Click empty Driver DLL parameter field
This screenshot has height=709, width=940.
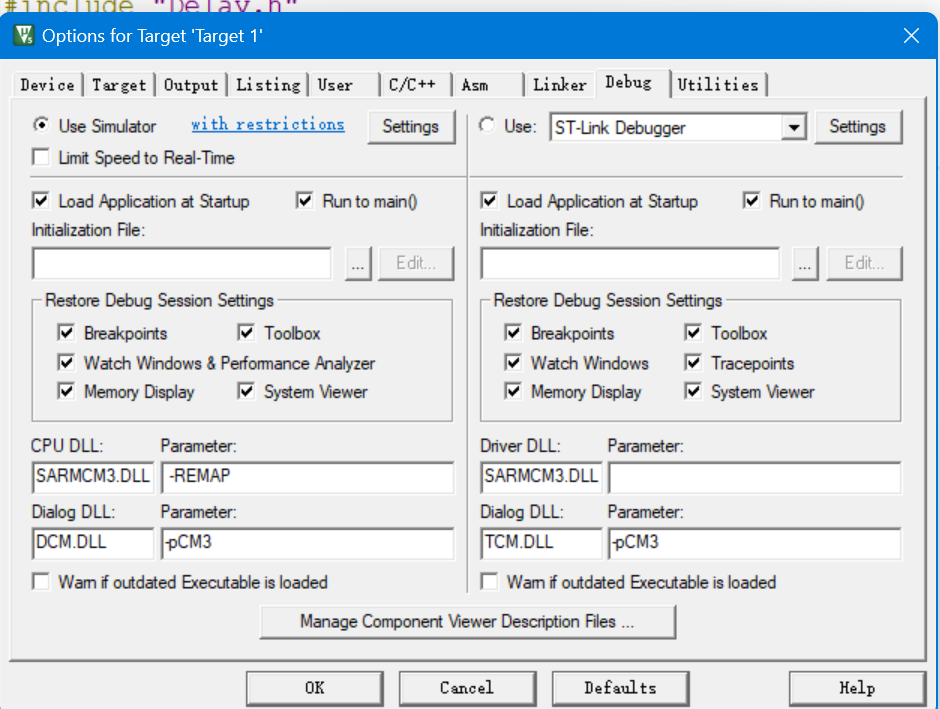(x=755, y=477)
